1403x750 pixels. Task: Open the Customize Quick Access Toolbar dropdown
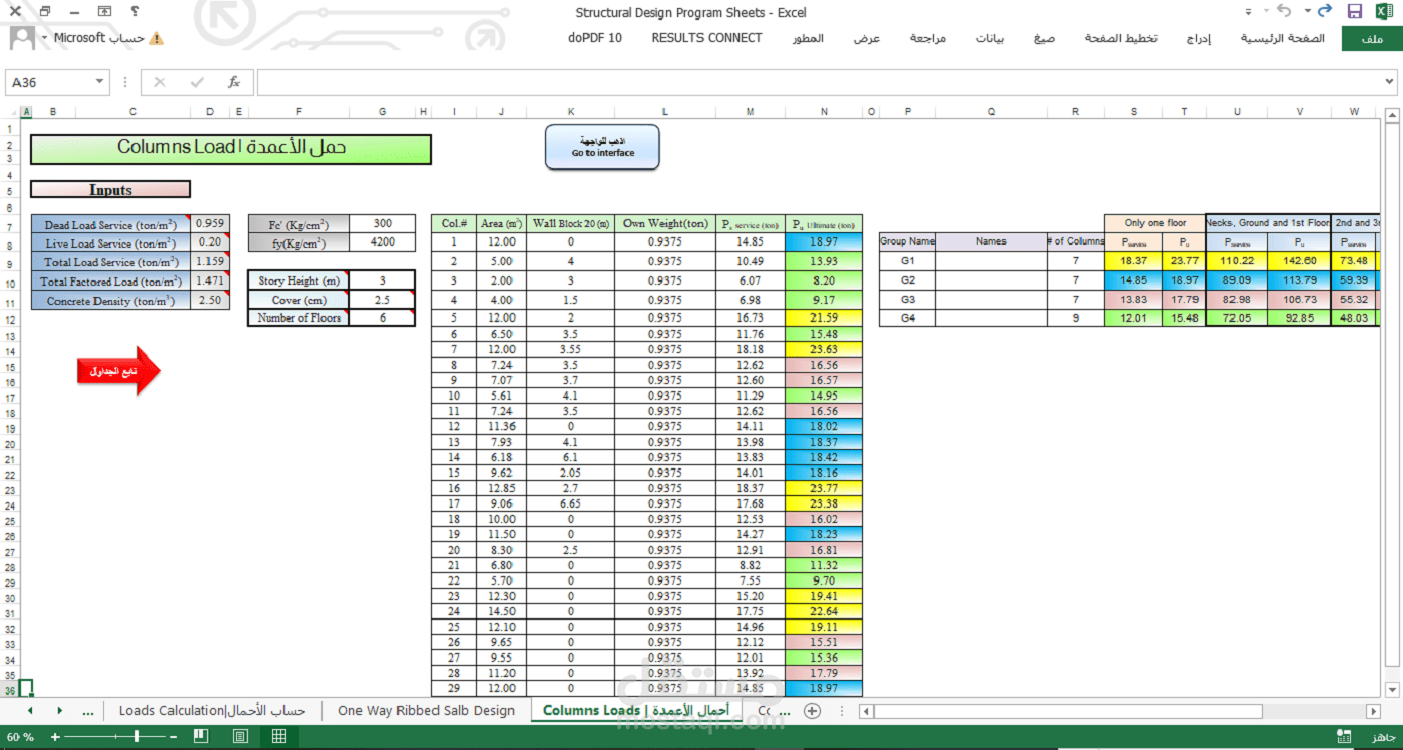pos(1247,12)
